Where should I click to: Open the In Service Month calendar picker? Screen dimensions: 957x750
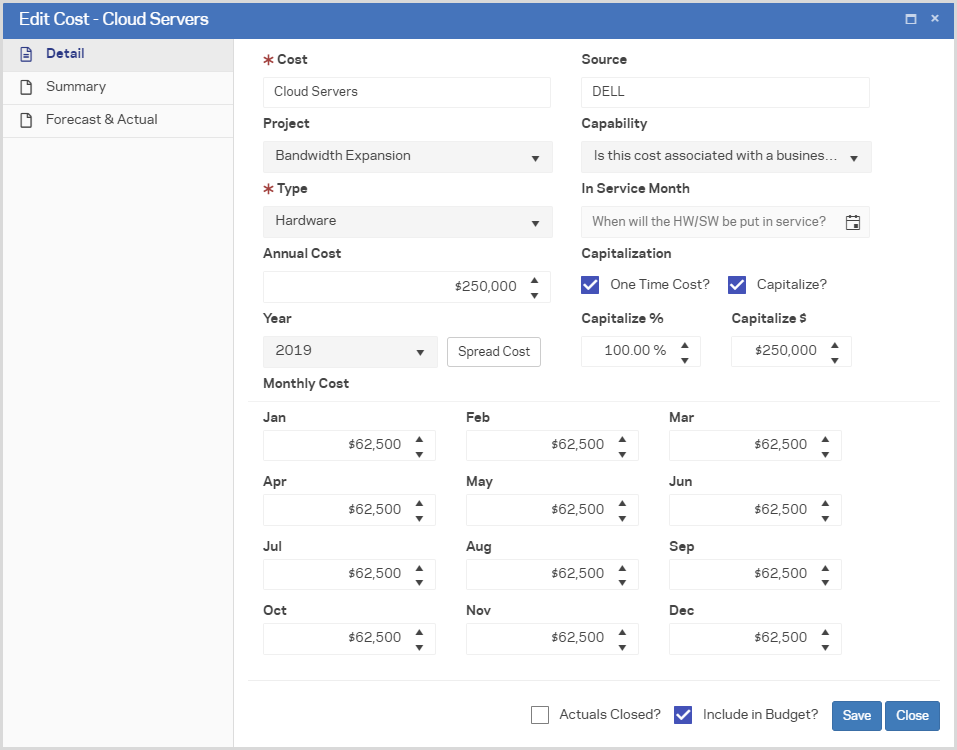tap(853, 222)
